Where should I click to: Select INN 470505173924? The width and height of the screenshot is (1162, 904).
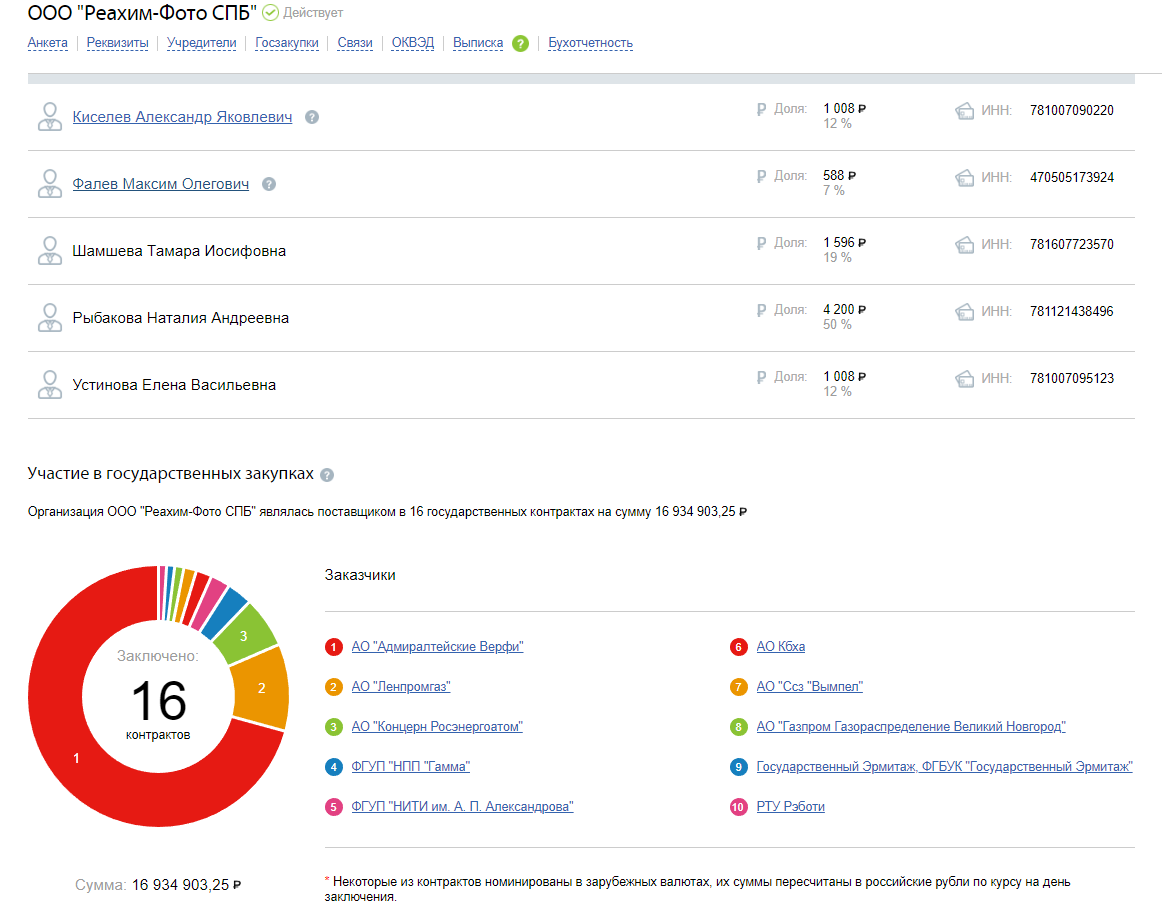point(1072,177)
